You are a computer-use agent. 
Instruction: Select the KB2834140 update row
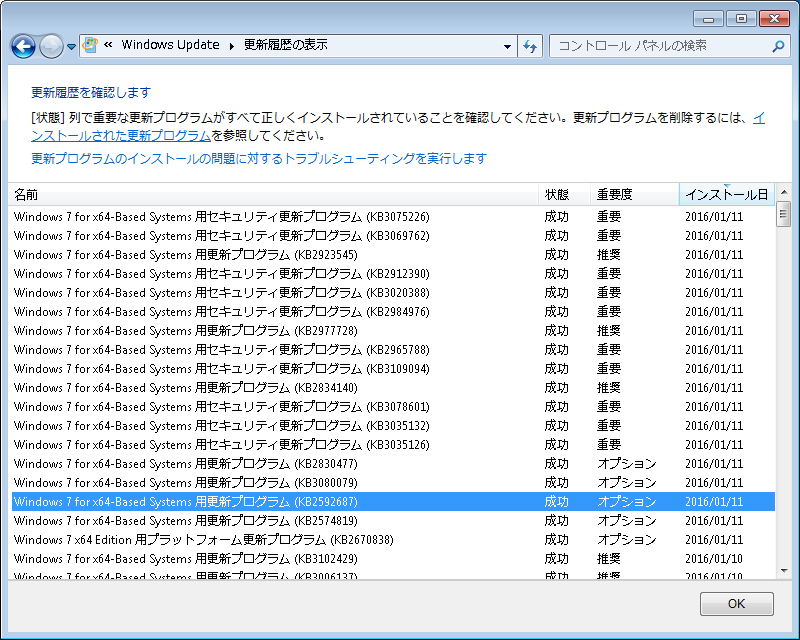point(393,388)
